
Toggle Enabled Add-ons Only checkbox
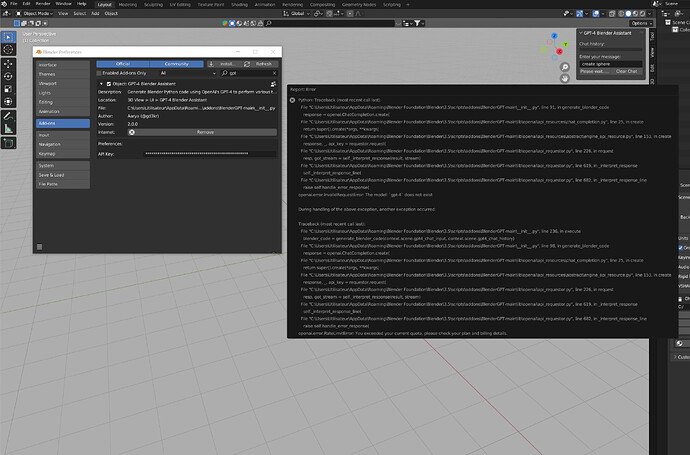click(99, 73)
